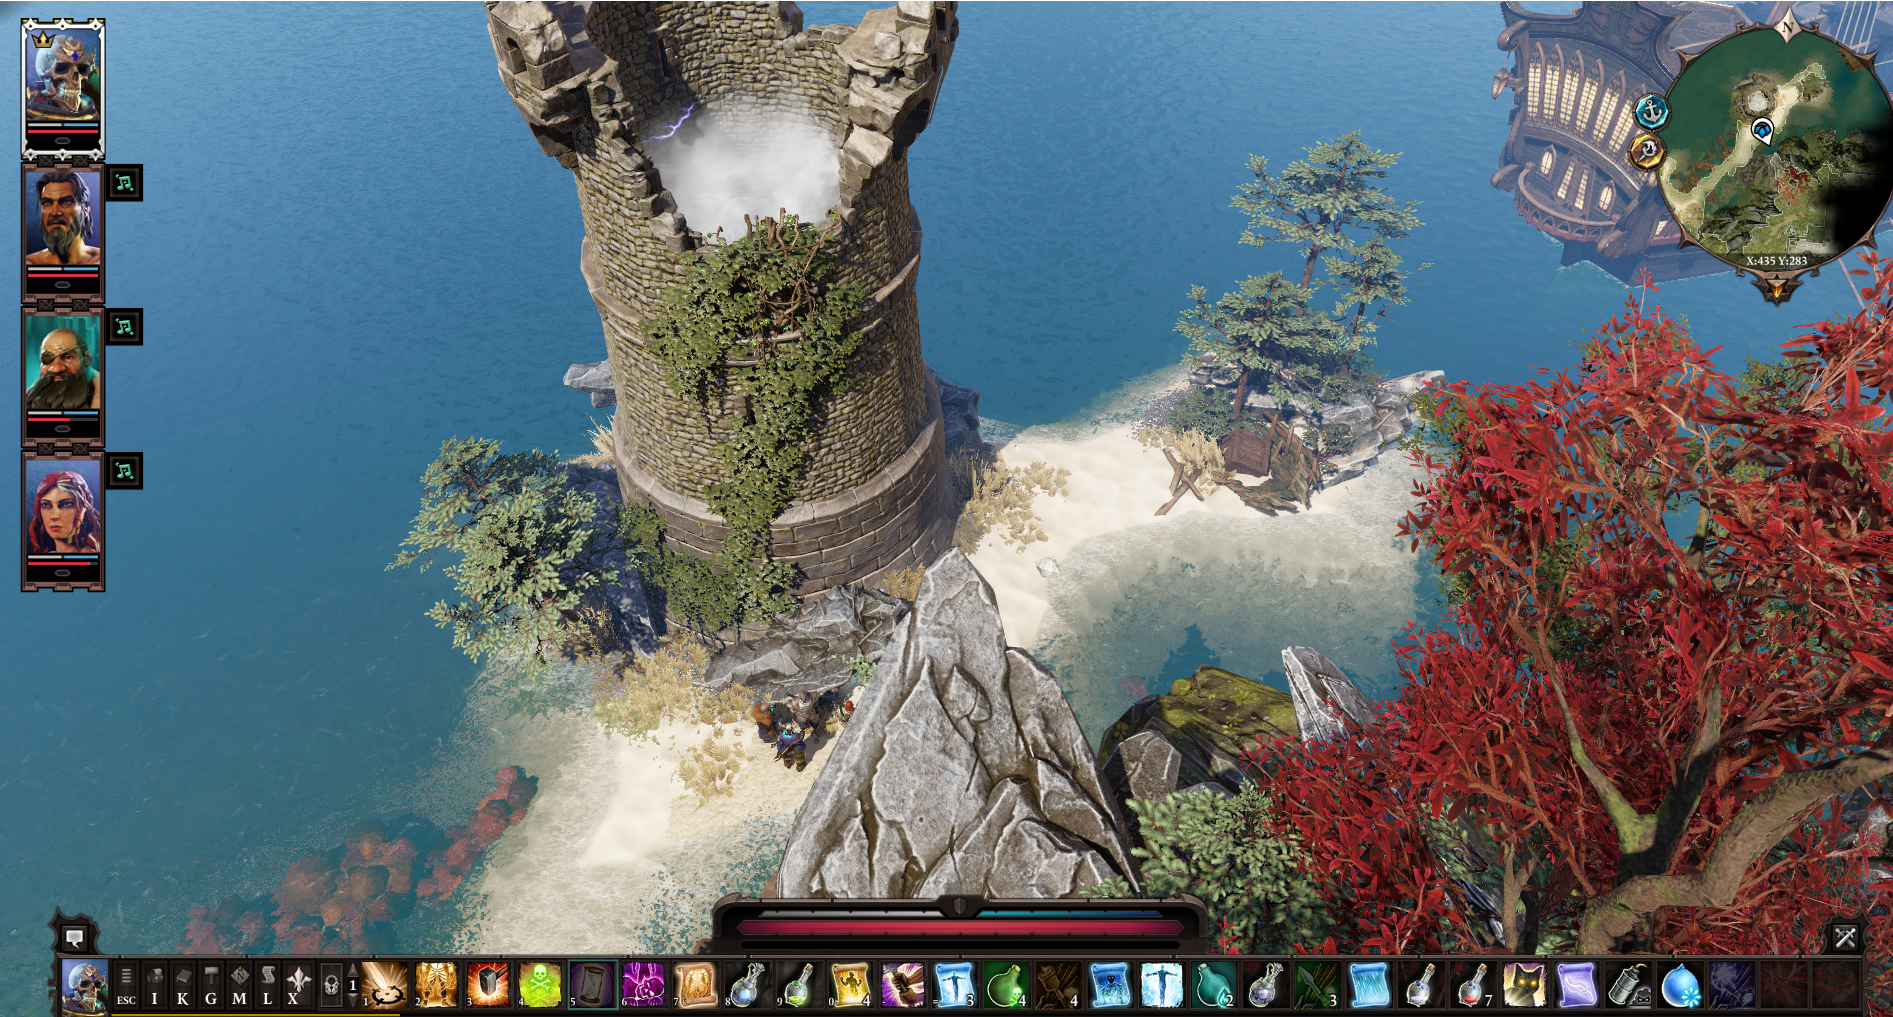This screenshot has height=1017, width=1893.
Task: Use the green skull-and-crossbones skill
Action: [540, 985]
